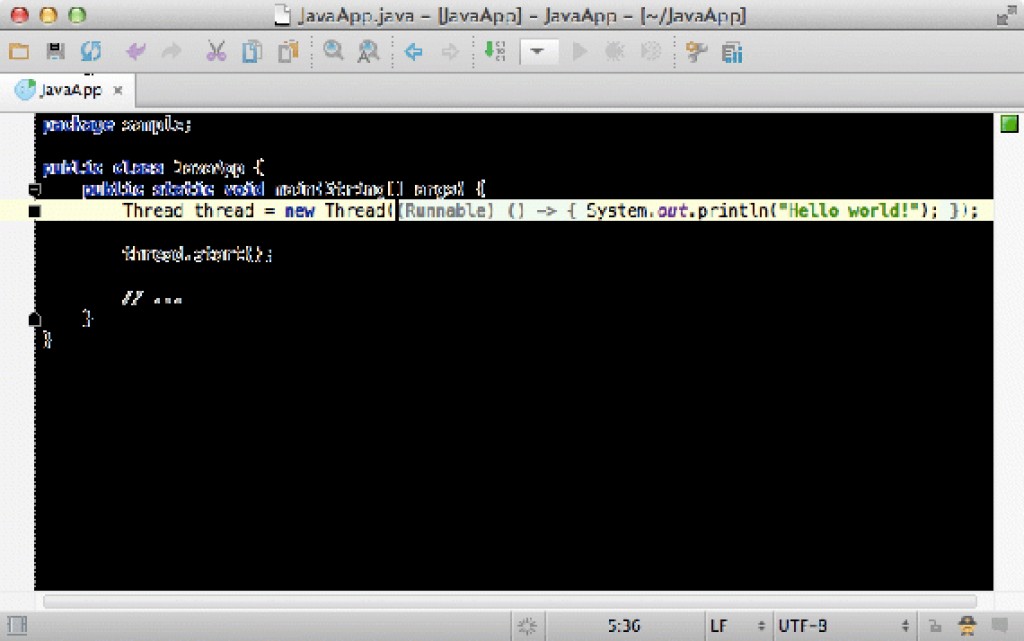
Task: Open the run configuration dropdown
Action: 538,52
